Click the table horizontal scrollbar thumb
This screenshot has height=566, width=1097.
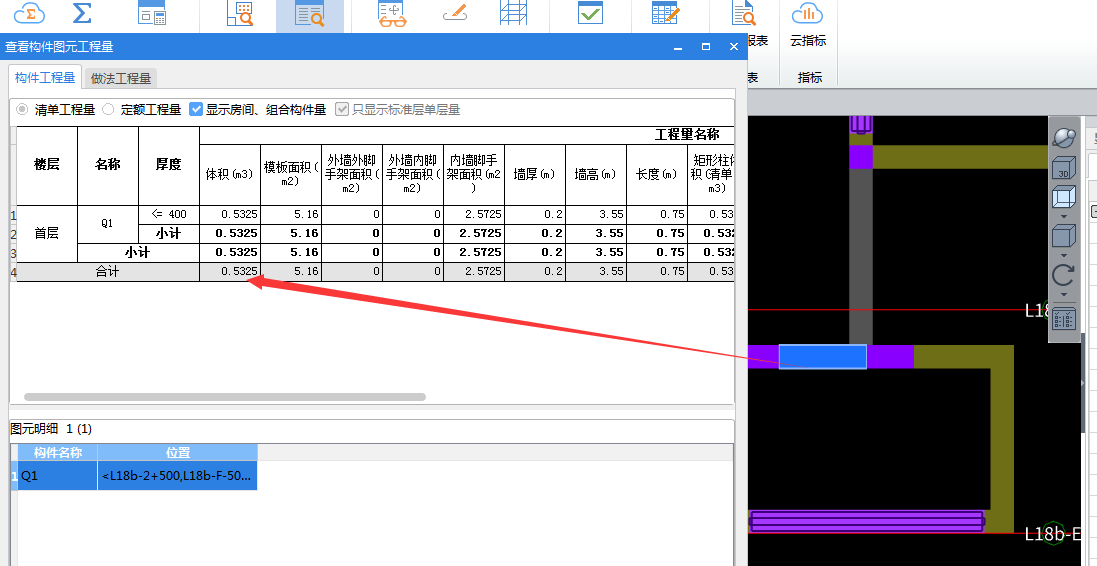click(225, 397)
